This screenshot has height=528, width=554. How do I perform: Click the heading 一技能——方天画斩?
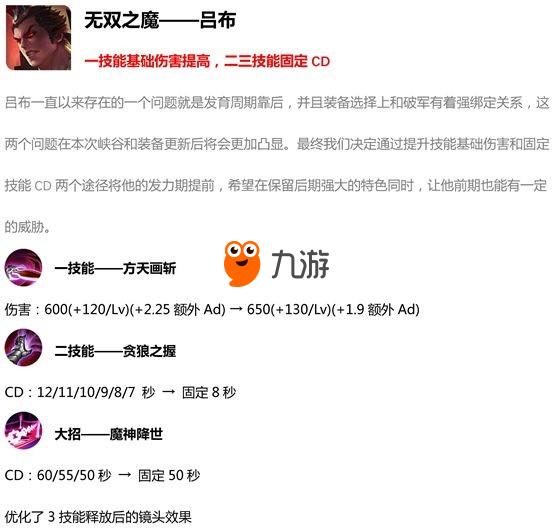click(x=115, y=268)
